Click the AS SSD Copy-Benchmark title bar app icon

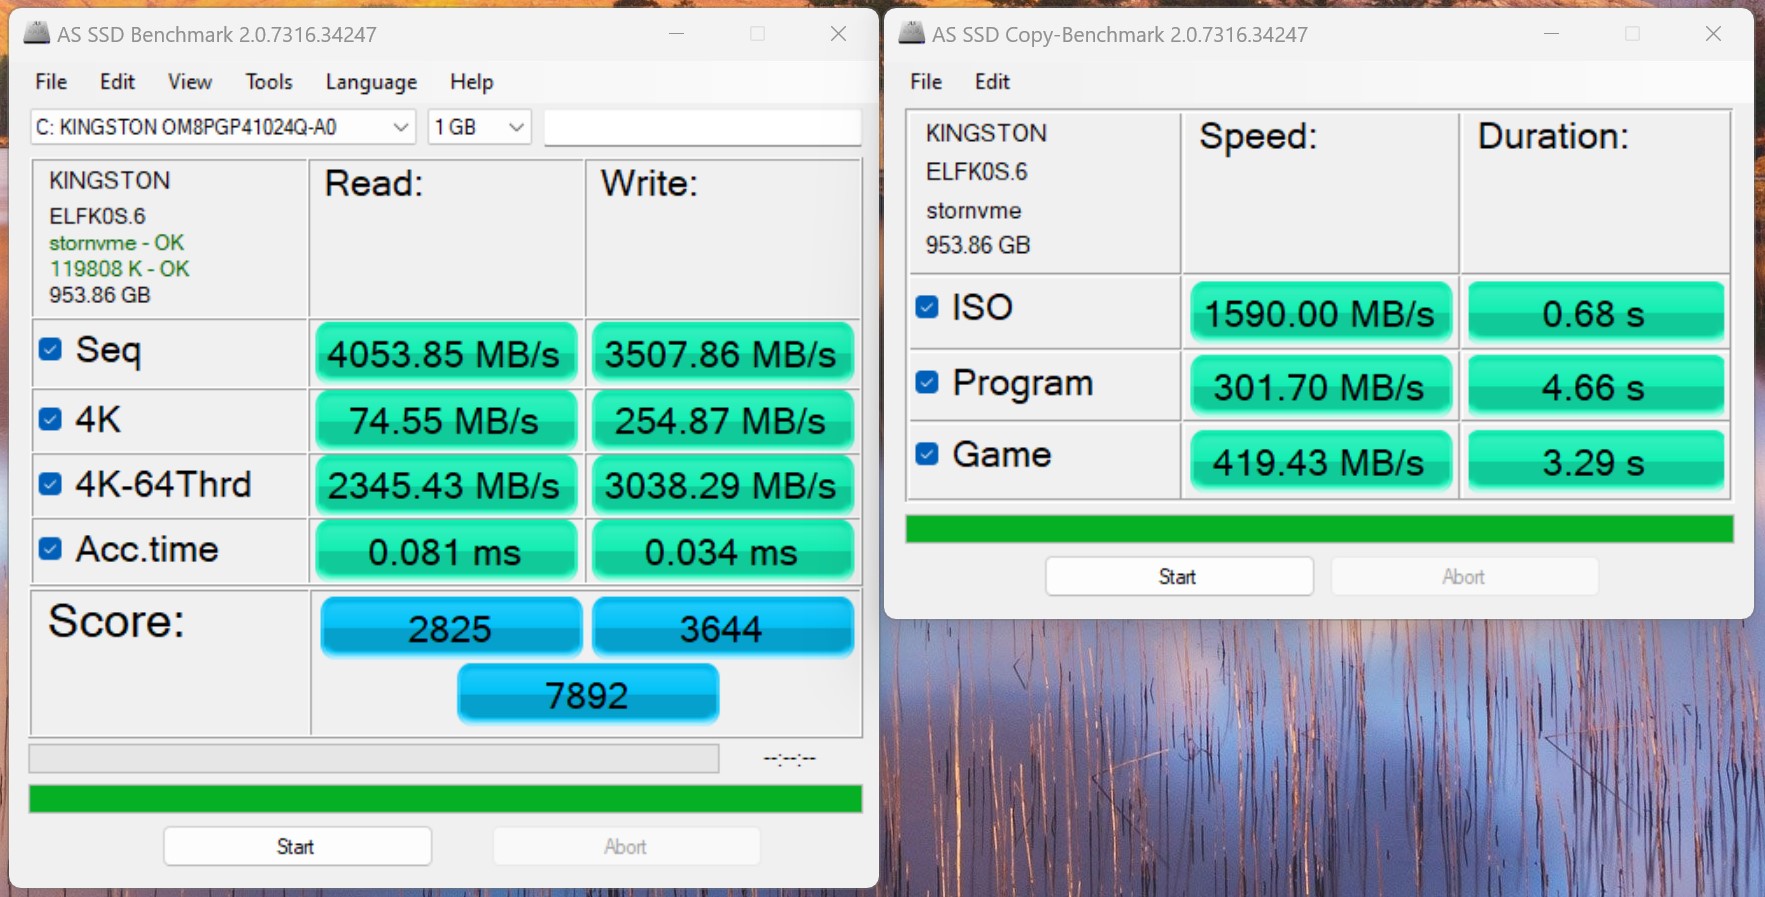click(x=912, y=33)
